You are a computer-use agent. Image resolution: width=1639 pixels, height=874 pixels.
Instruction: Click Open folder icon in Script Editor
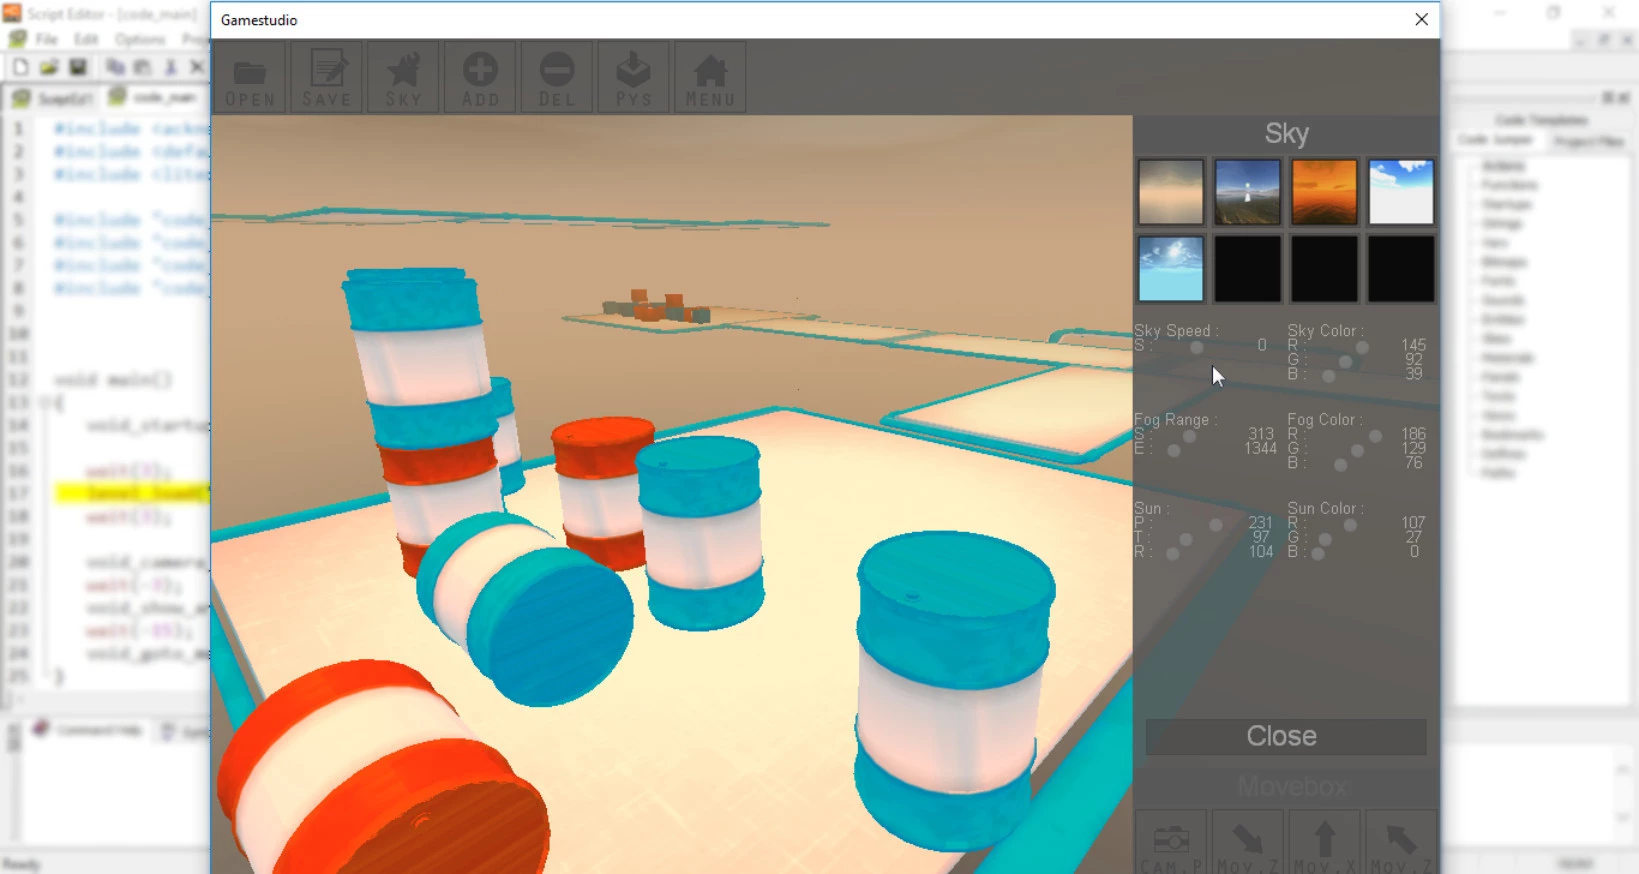(x=48, y=67)
